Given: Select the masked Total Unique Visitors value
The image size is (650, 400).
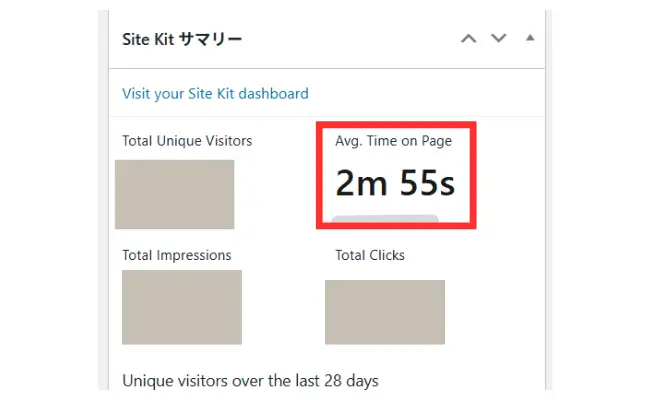Looking at the screenshot, I should [x=175, y=194].
